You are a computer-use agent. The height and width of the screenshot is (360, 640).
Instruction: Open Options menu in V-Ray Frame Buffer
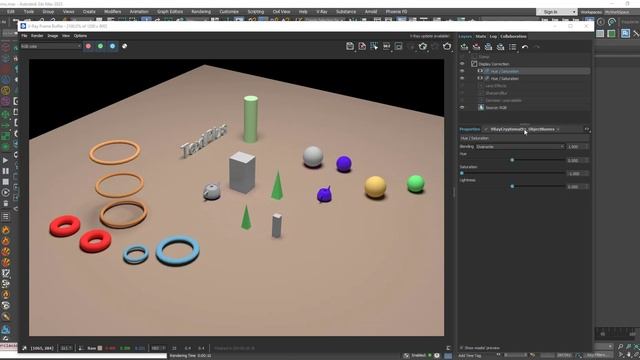80,36
